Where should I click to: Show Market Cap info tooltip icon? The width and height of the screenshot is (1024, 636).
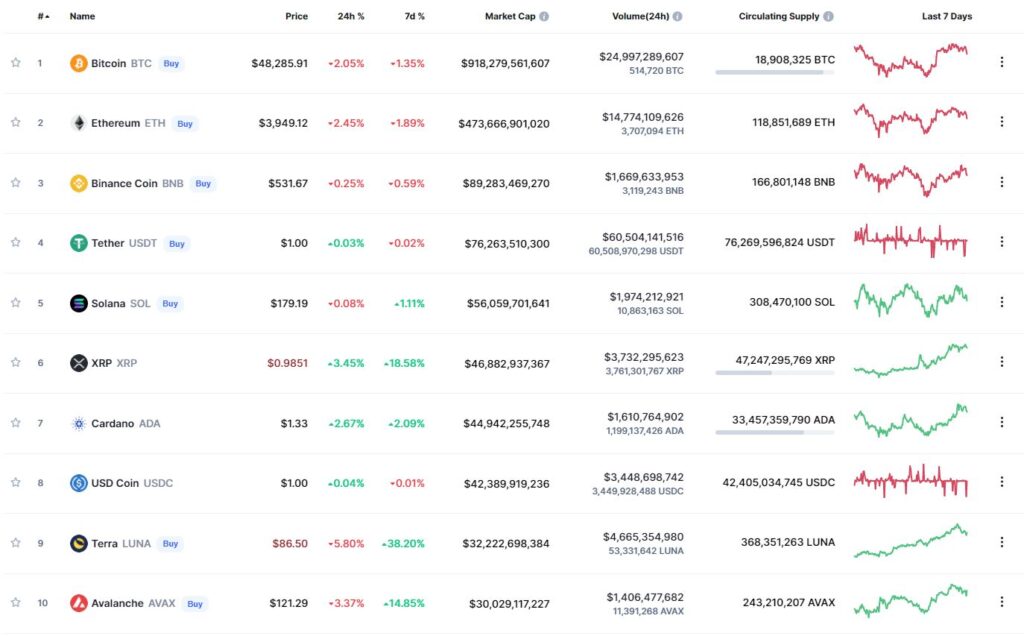544,16
